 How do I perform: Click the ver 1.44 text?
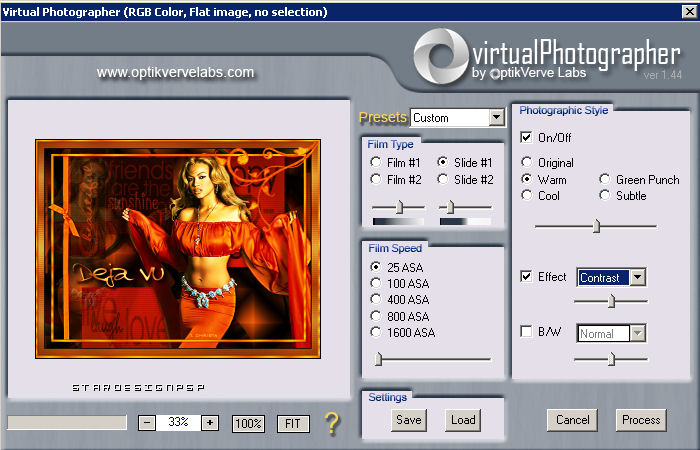coord(662,75)
